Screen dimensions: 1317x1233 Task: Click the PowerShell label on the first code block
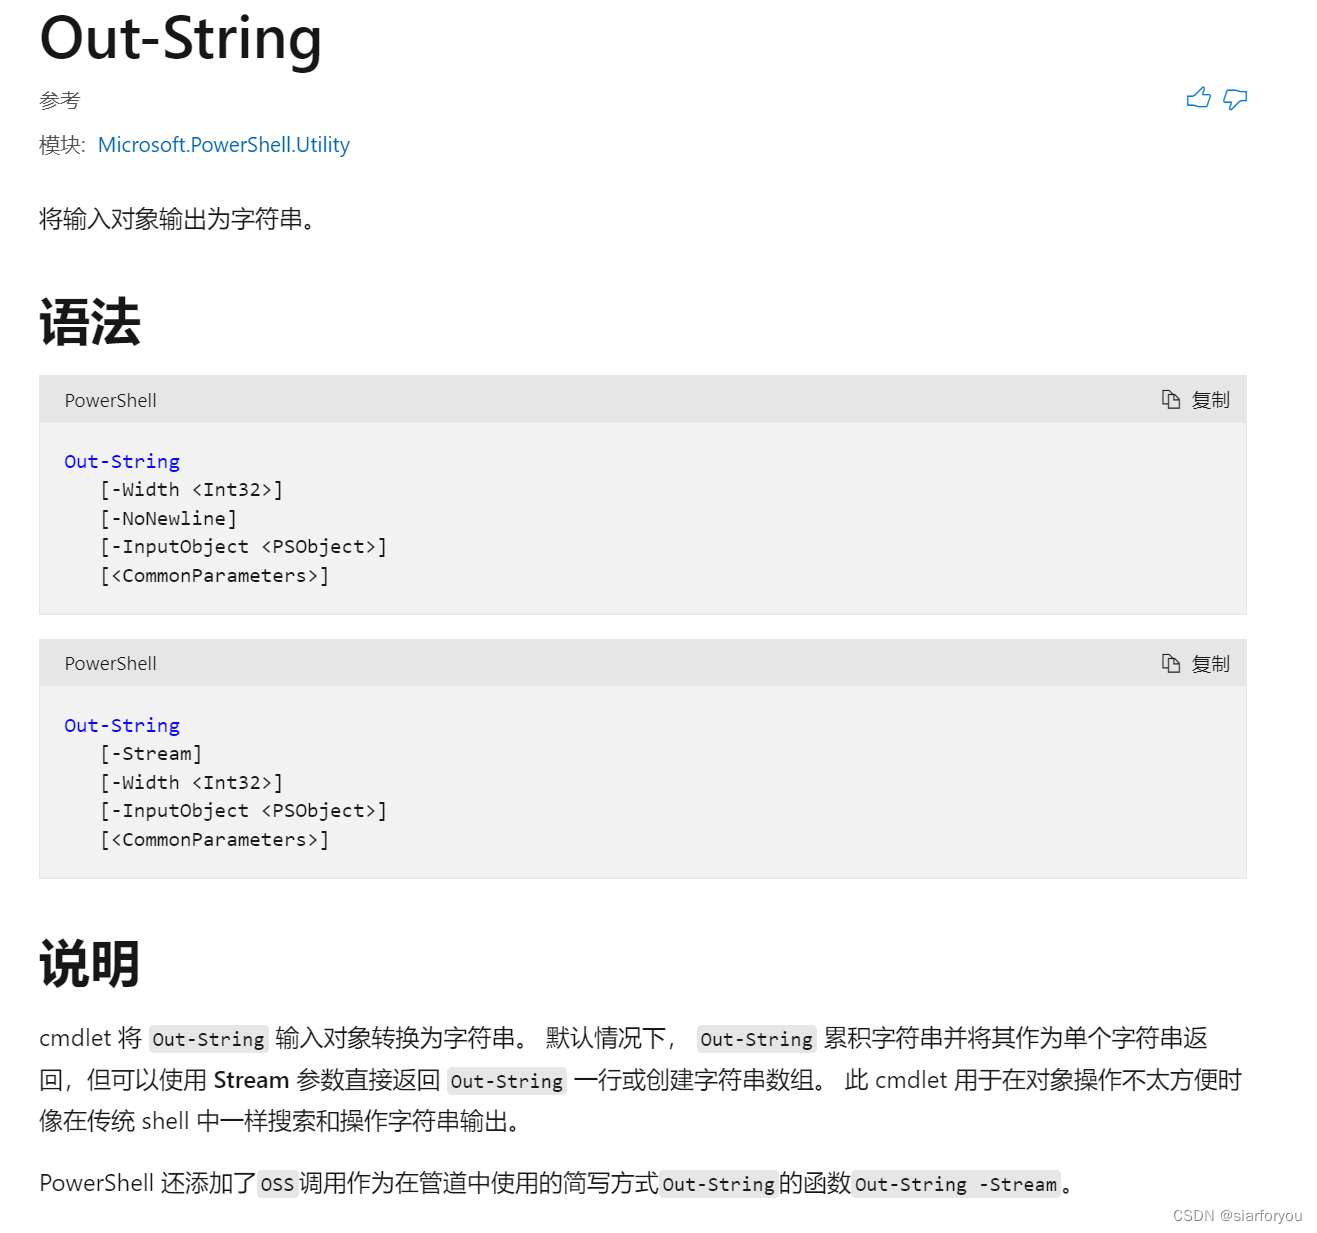pos(110,400)
